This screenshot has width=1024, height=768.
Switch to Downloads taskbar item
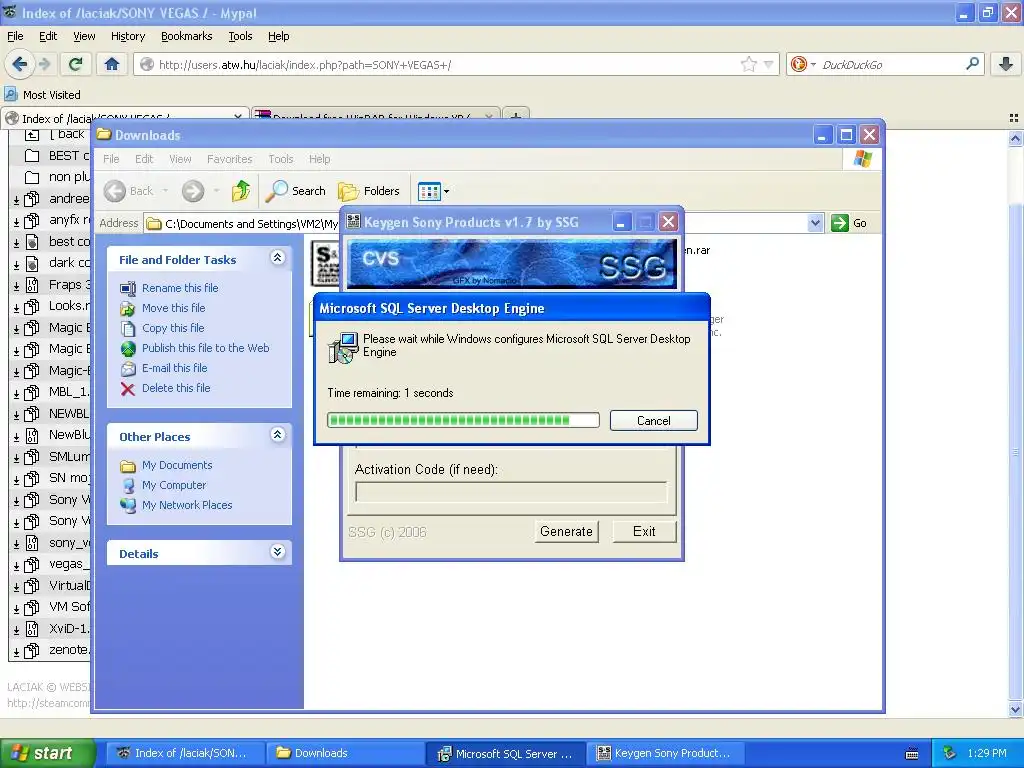tap(345, 754)
